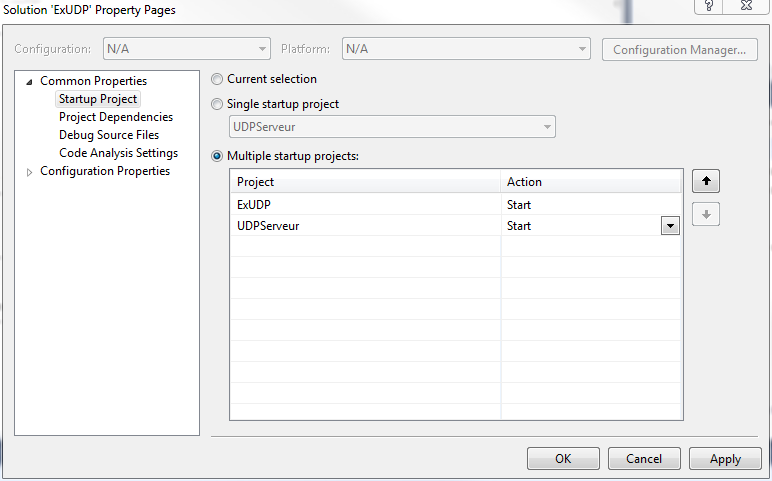This screenshot has width=772, height=481.
Task: Choose Multiple startup projects radio button
Action: (217, 156)
